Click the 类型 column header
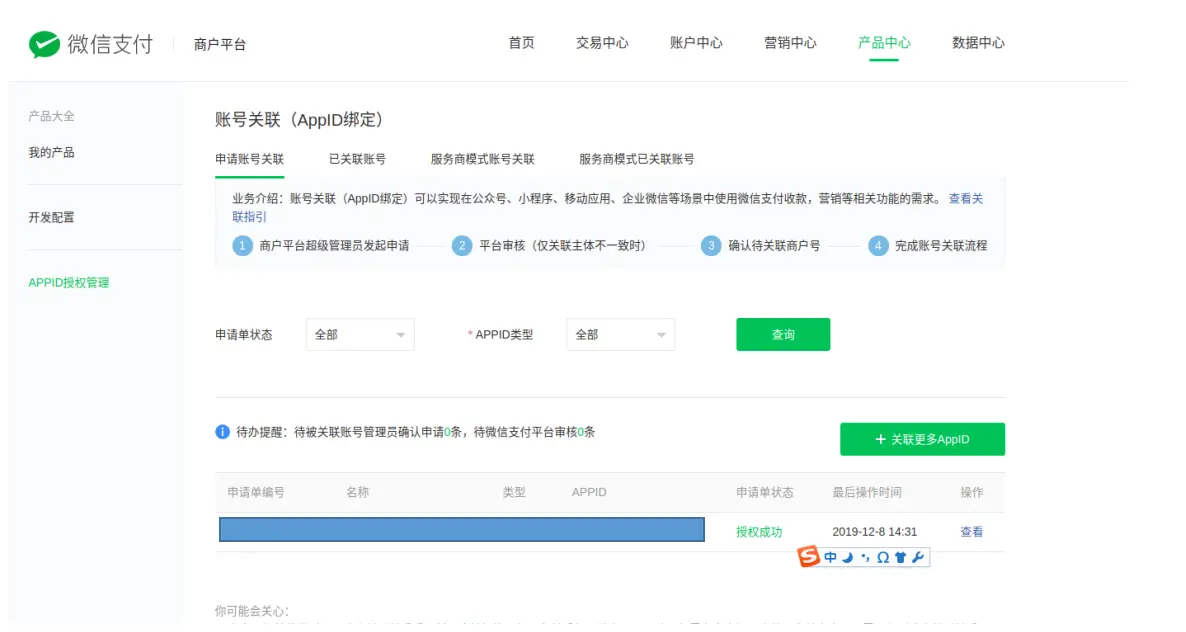Viewport: 1186px width, 632px height. click(514, 492)
